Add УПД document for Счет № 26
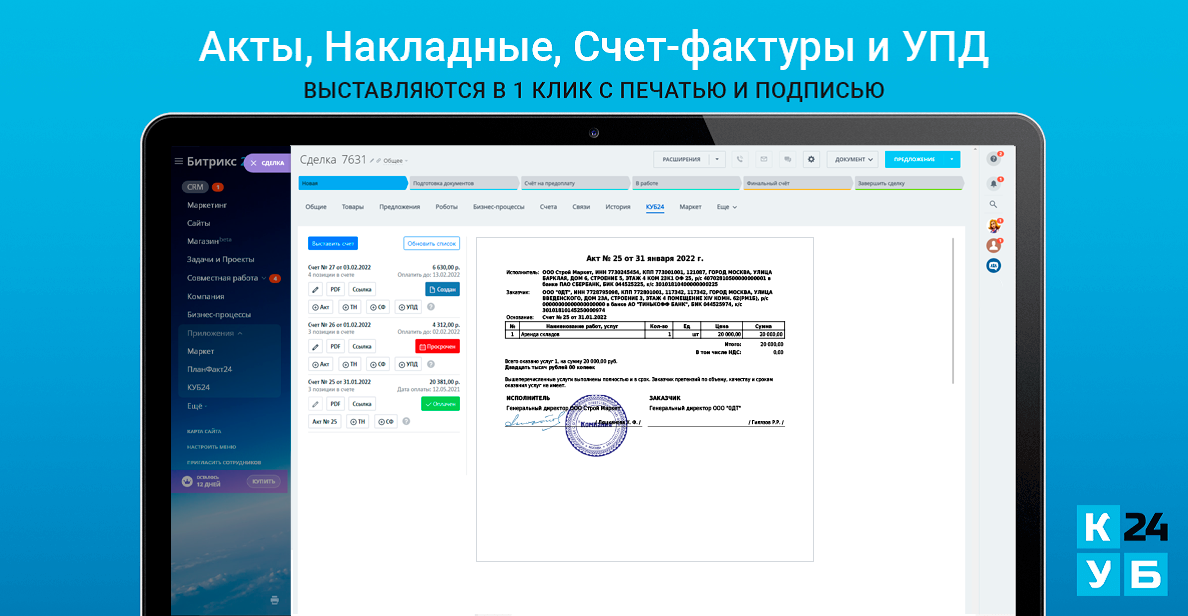The height and width of the screenshot is (616, 1188). [408, 364]
